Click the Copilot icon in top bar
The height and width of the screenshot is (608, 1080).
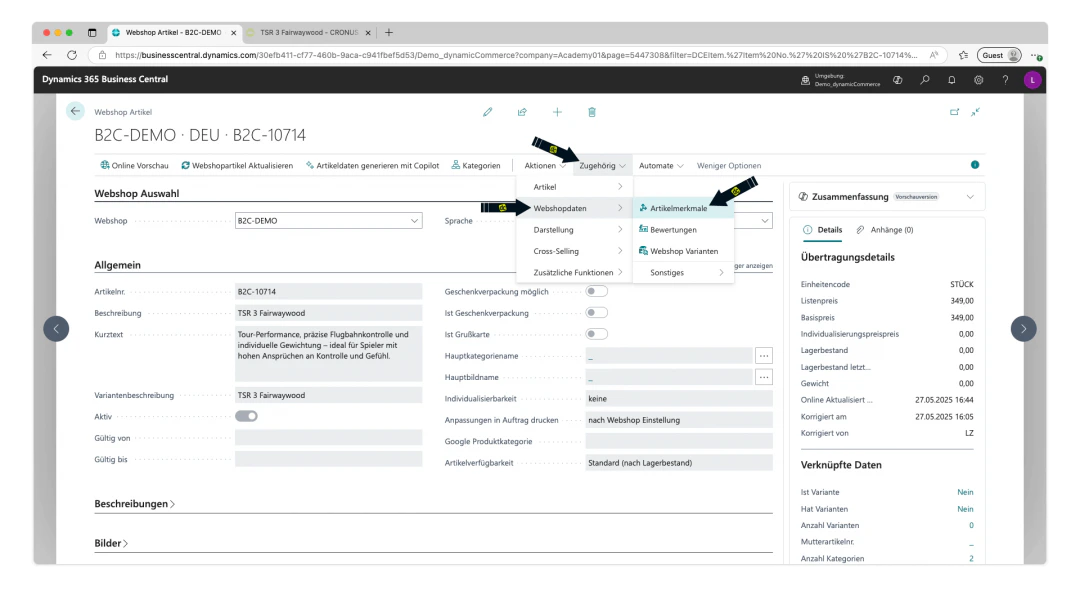click(x=897, y=80)
